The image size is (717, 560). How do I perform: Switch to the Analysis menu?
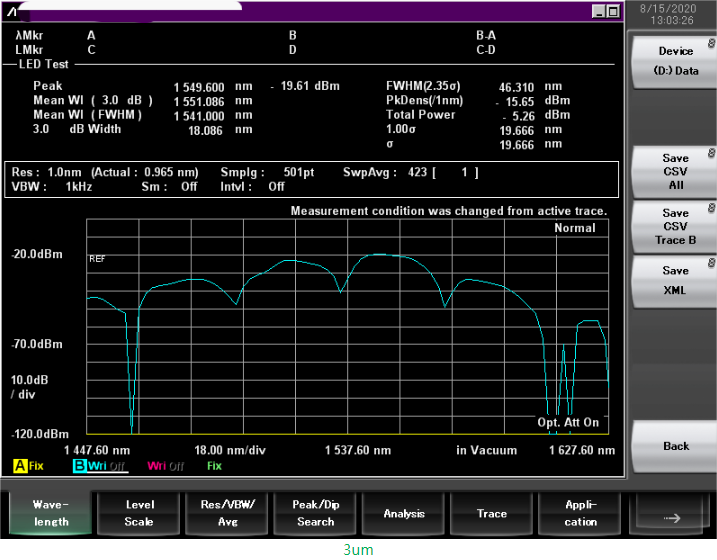point(404,514)
